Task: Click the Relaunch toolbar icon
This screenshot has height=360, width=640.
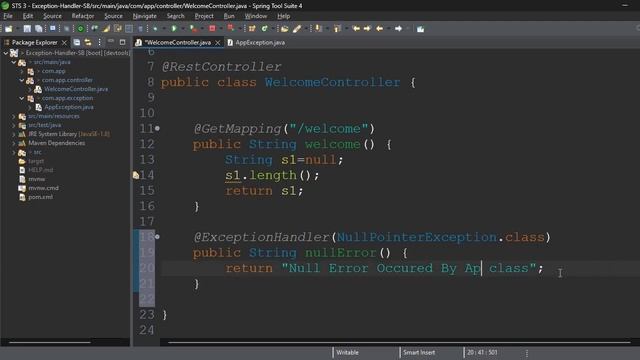Action: tap(231, 29)
